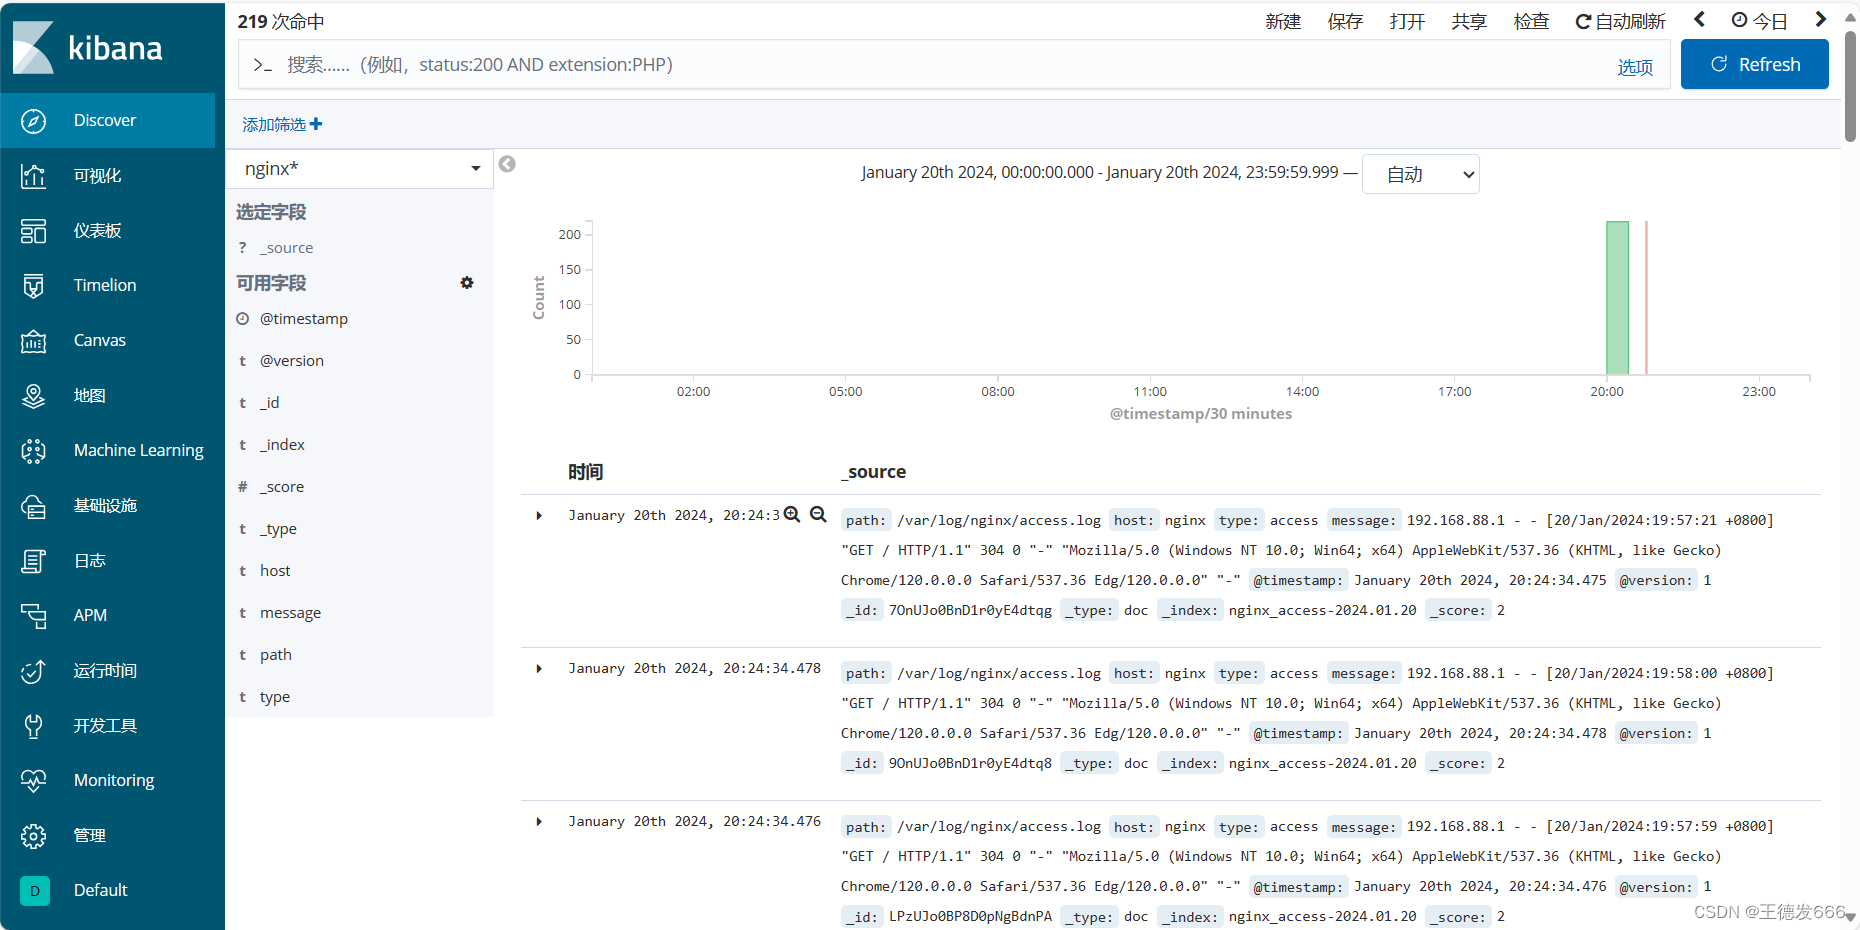
Task: Open the Monitoring heartbeat icon
Action: [33, 781]
